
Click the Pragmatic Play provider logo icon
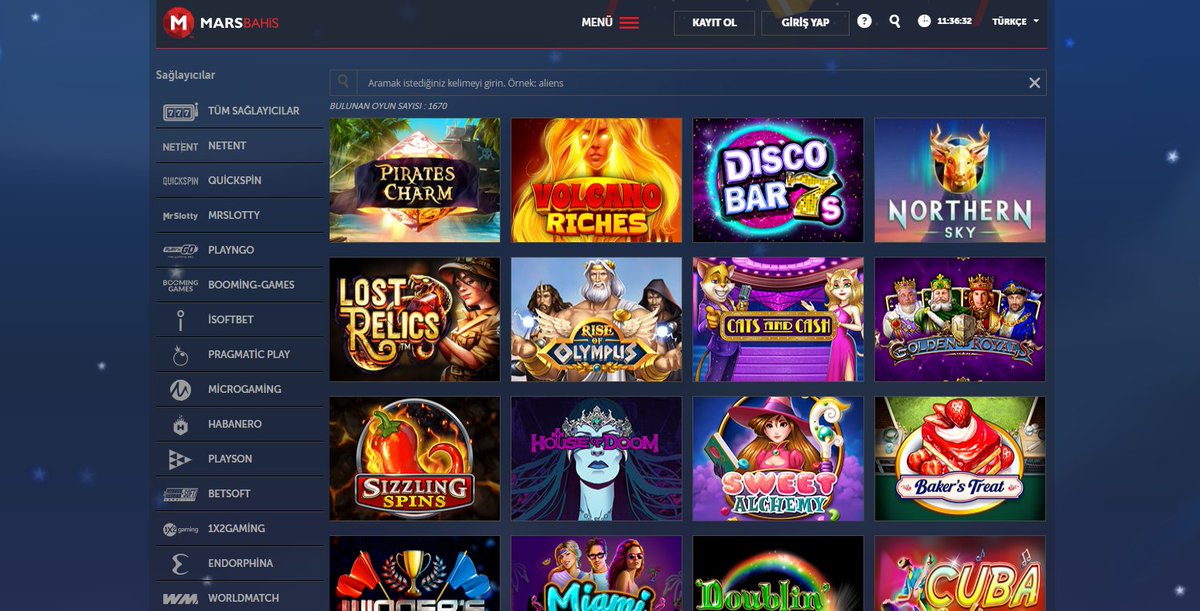click(x=180, y=355)
